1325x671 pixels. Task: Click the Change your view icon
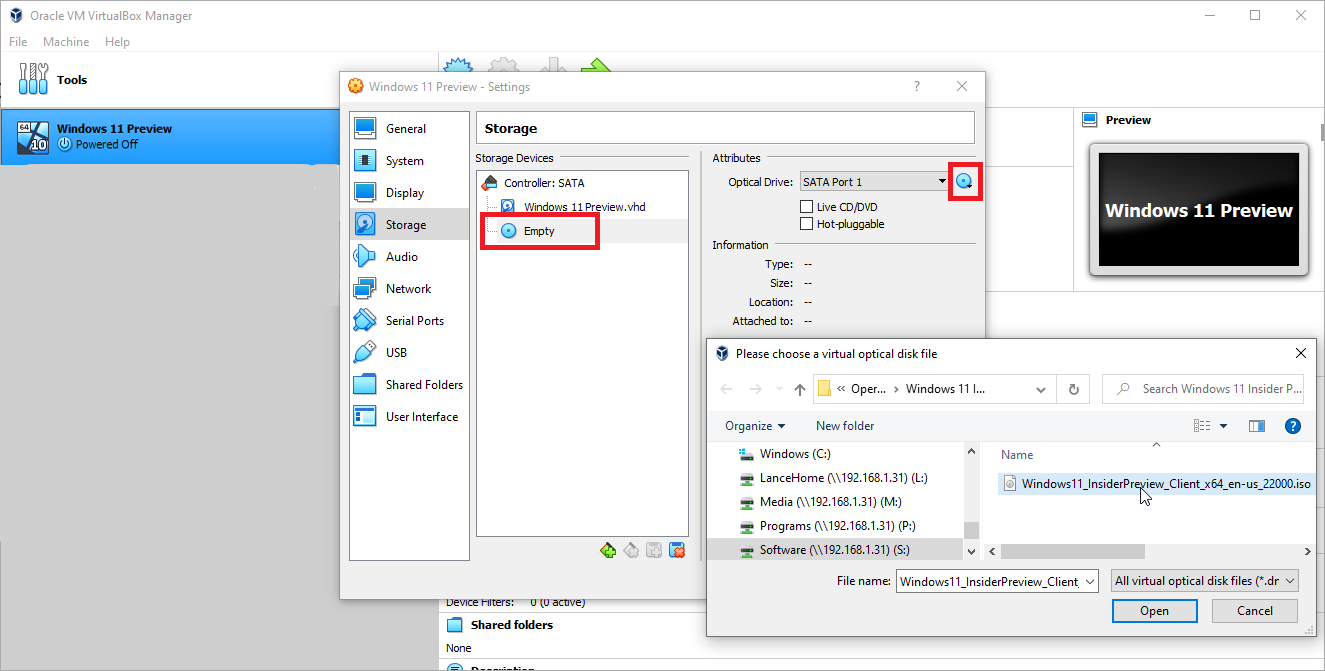(x=1202, y=426)
